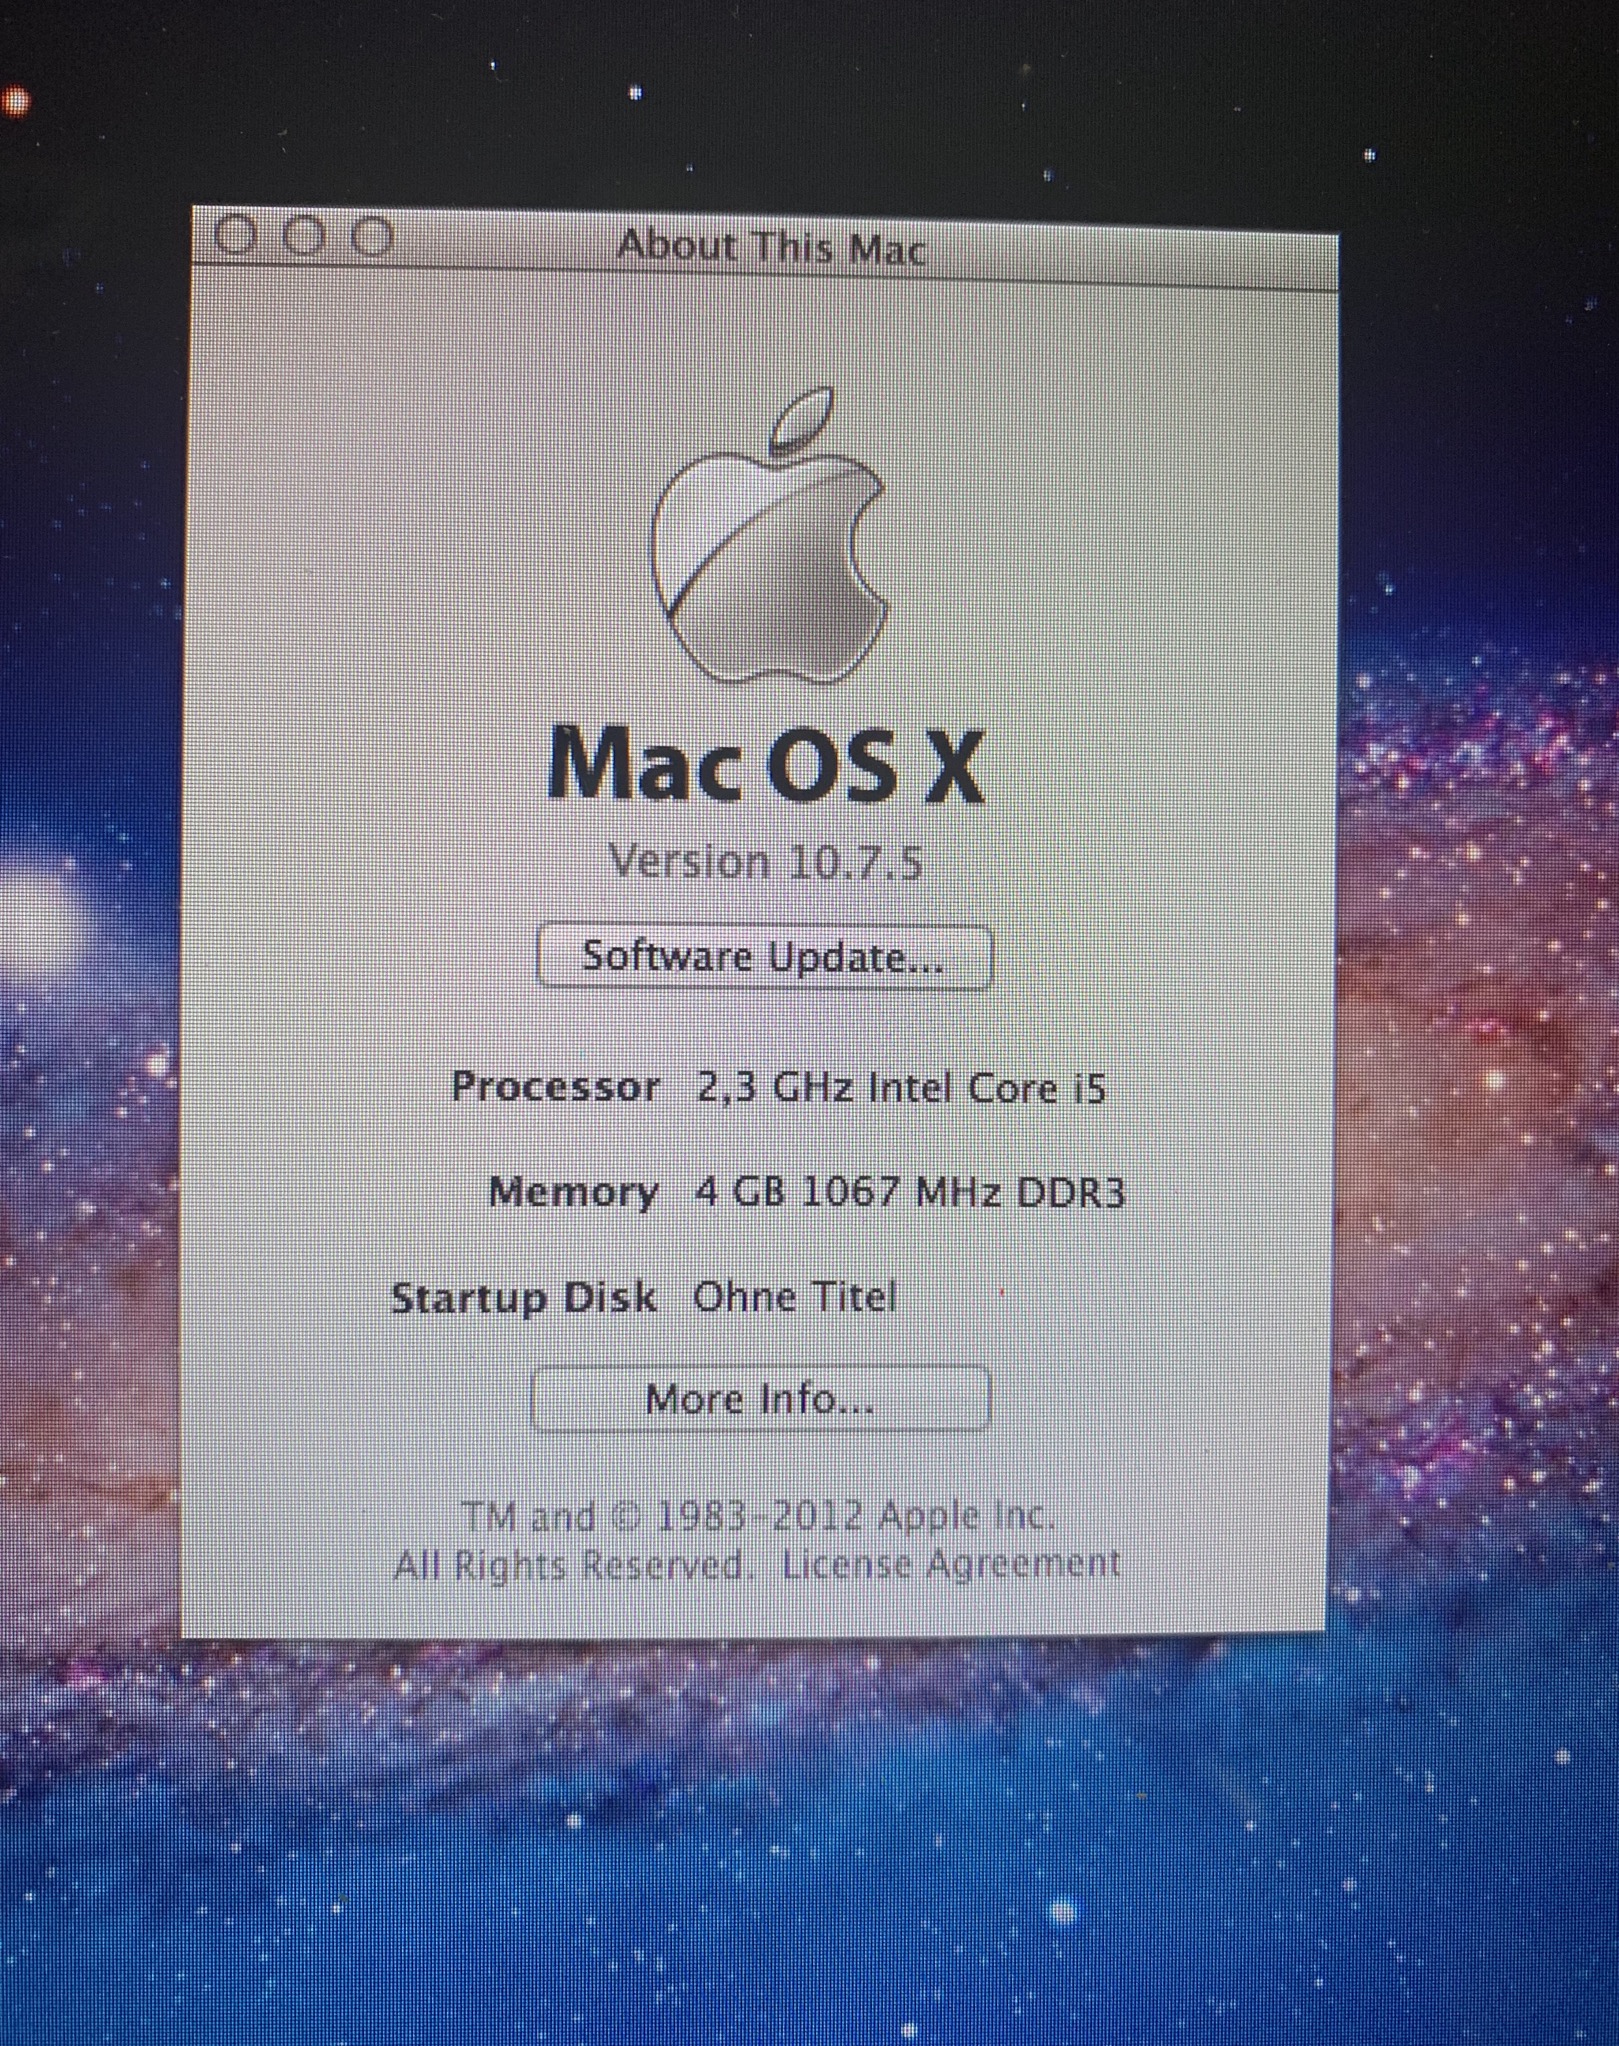
Task: Click the processor value 2,3 GHz Intel Core i5
Action: (x=901, y=1087)
